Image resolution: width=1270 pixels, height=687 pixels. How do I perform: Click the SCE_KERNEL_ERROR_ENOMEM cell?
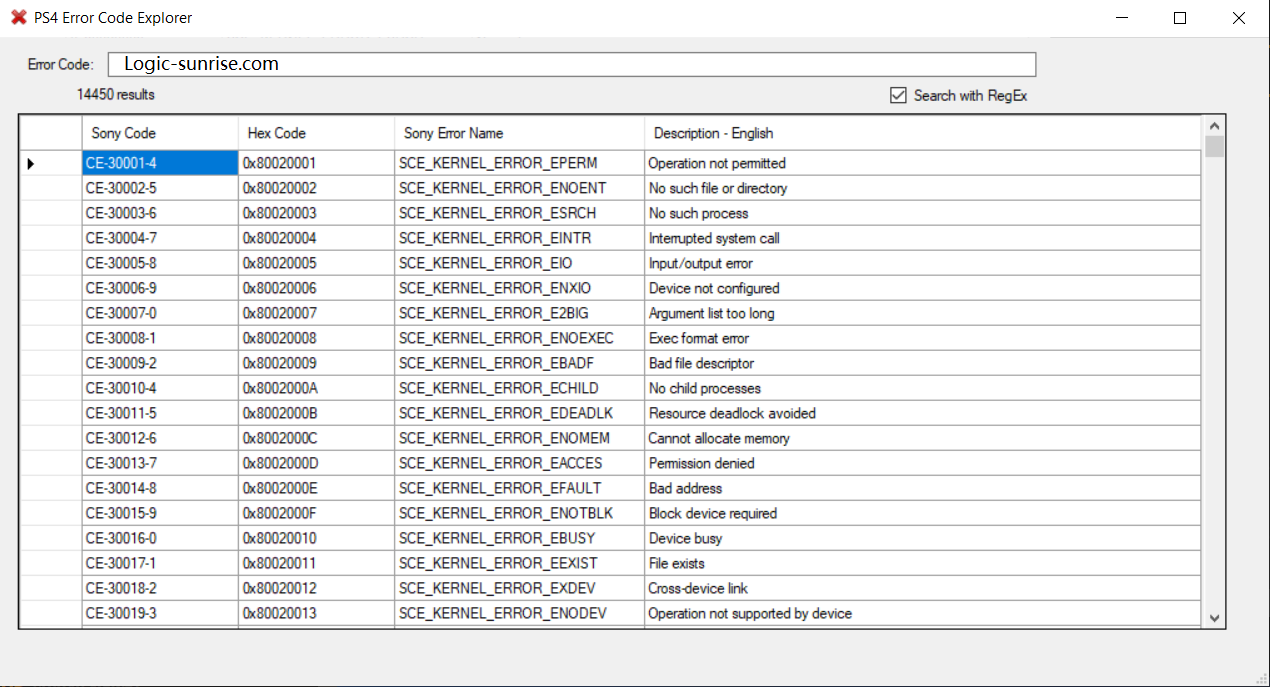[519, 438]
